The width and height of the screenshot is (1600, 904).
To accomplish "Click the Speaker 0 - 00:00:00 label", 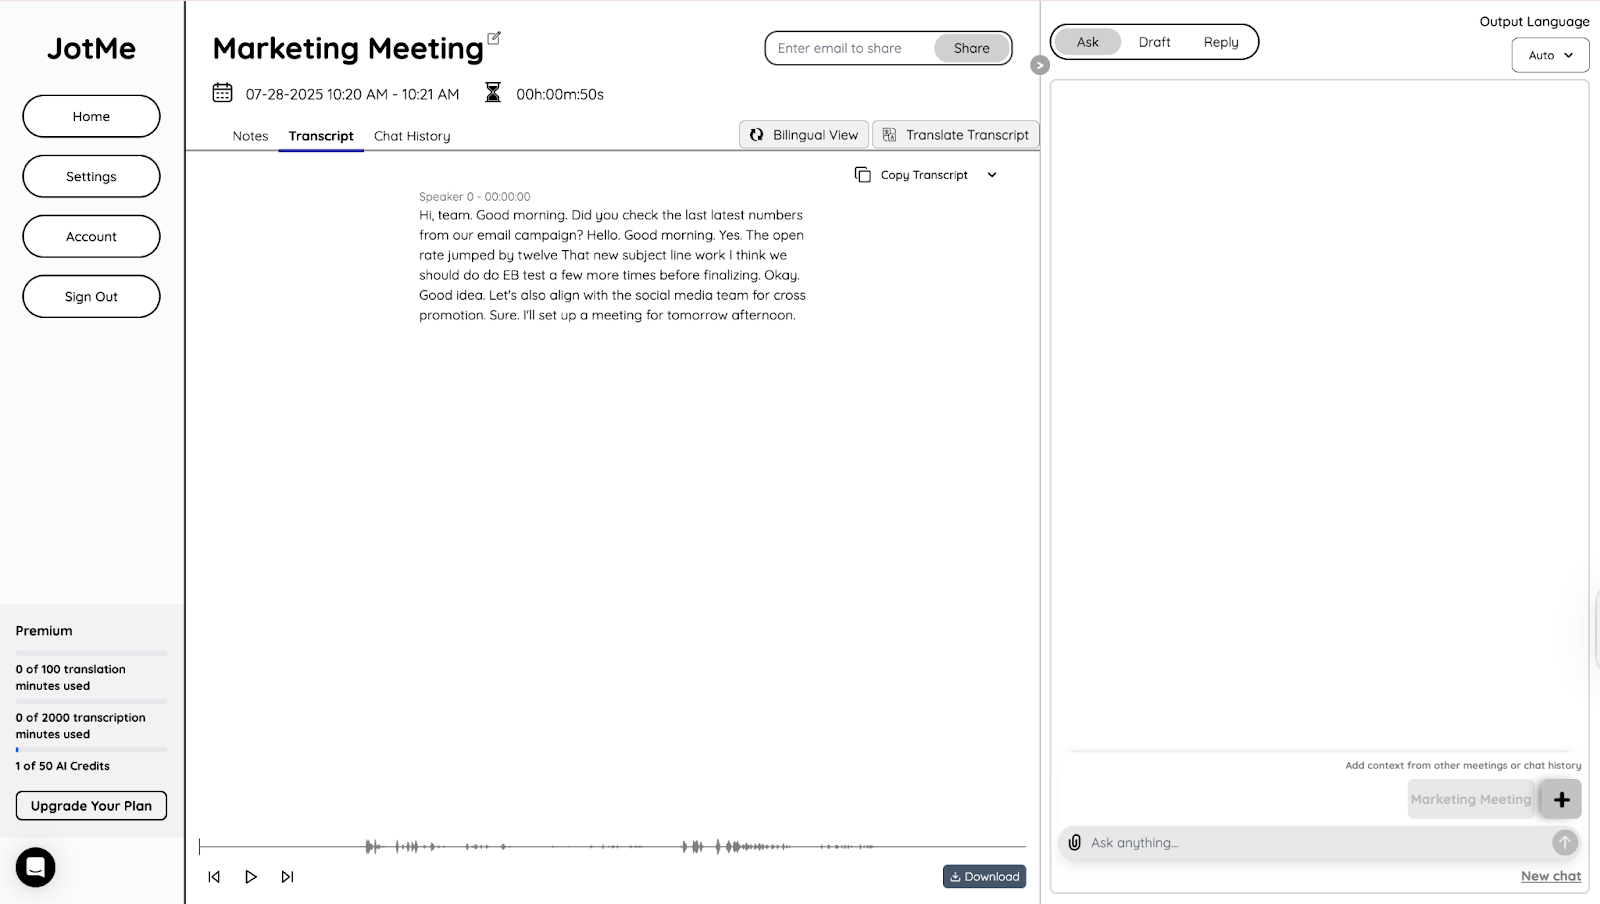I will pyautogui.click(x=474, y=197).
